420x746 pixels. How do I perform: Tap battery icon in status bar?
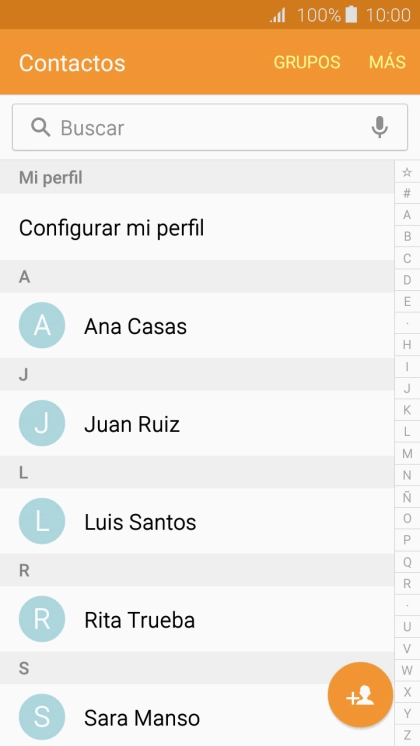351,15
